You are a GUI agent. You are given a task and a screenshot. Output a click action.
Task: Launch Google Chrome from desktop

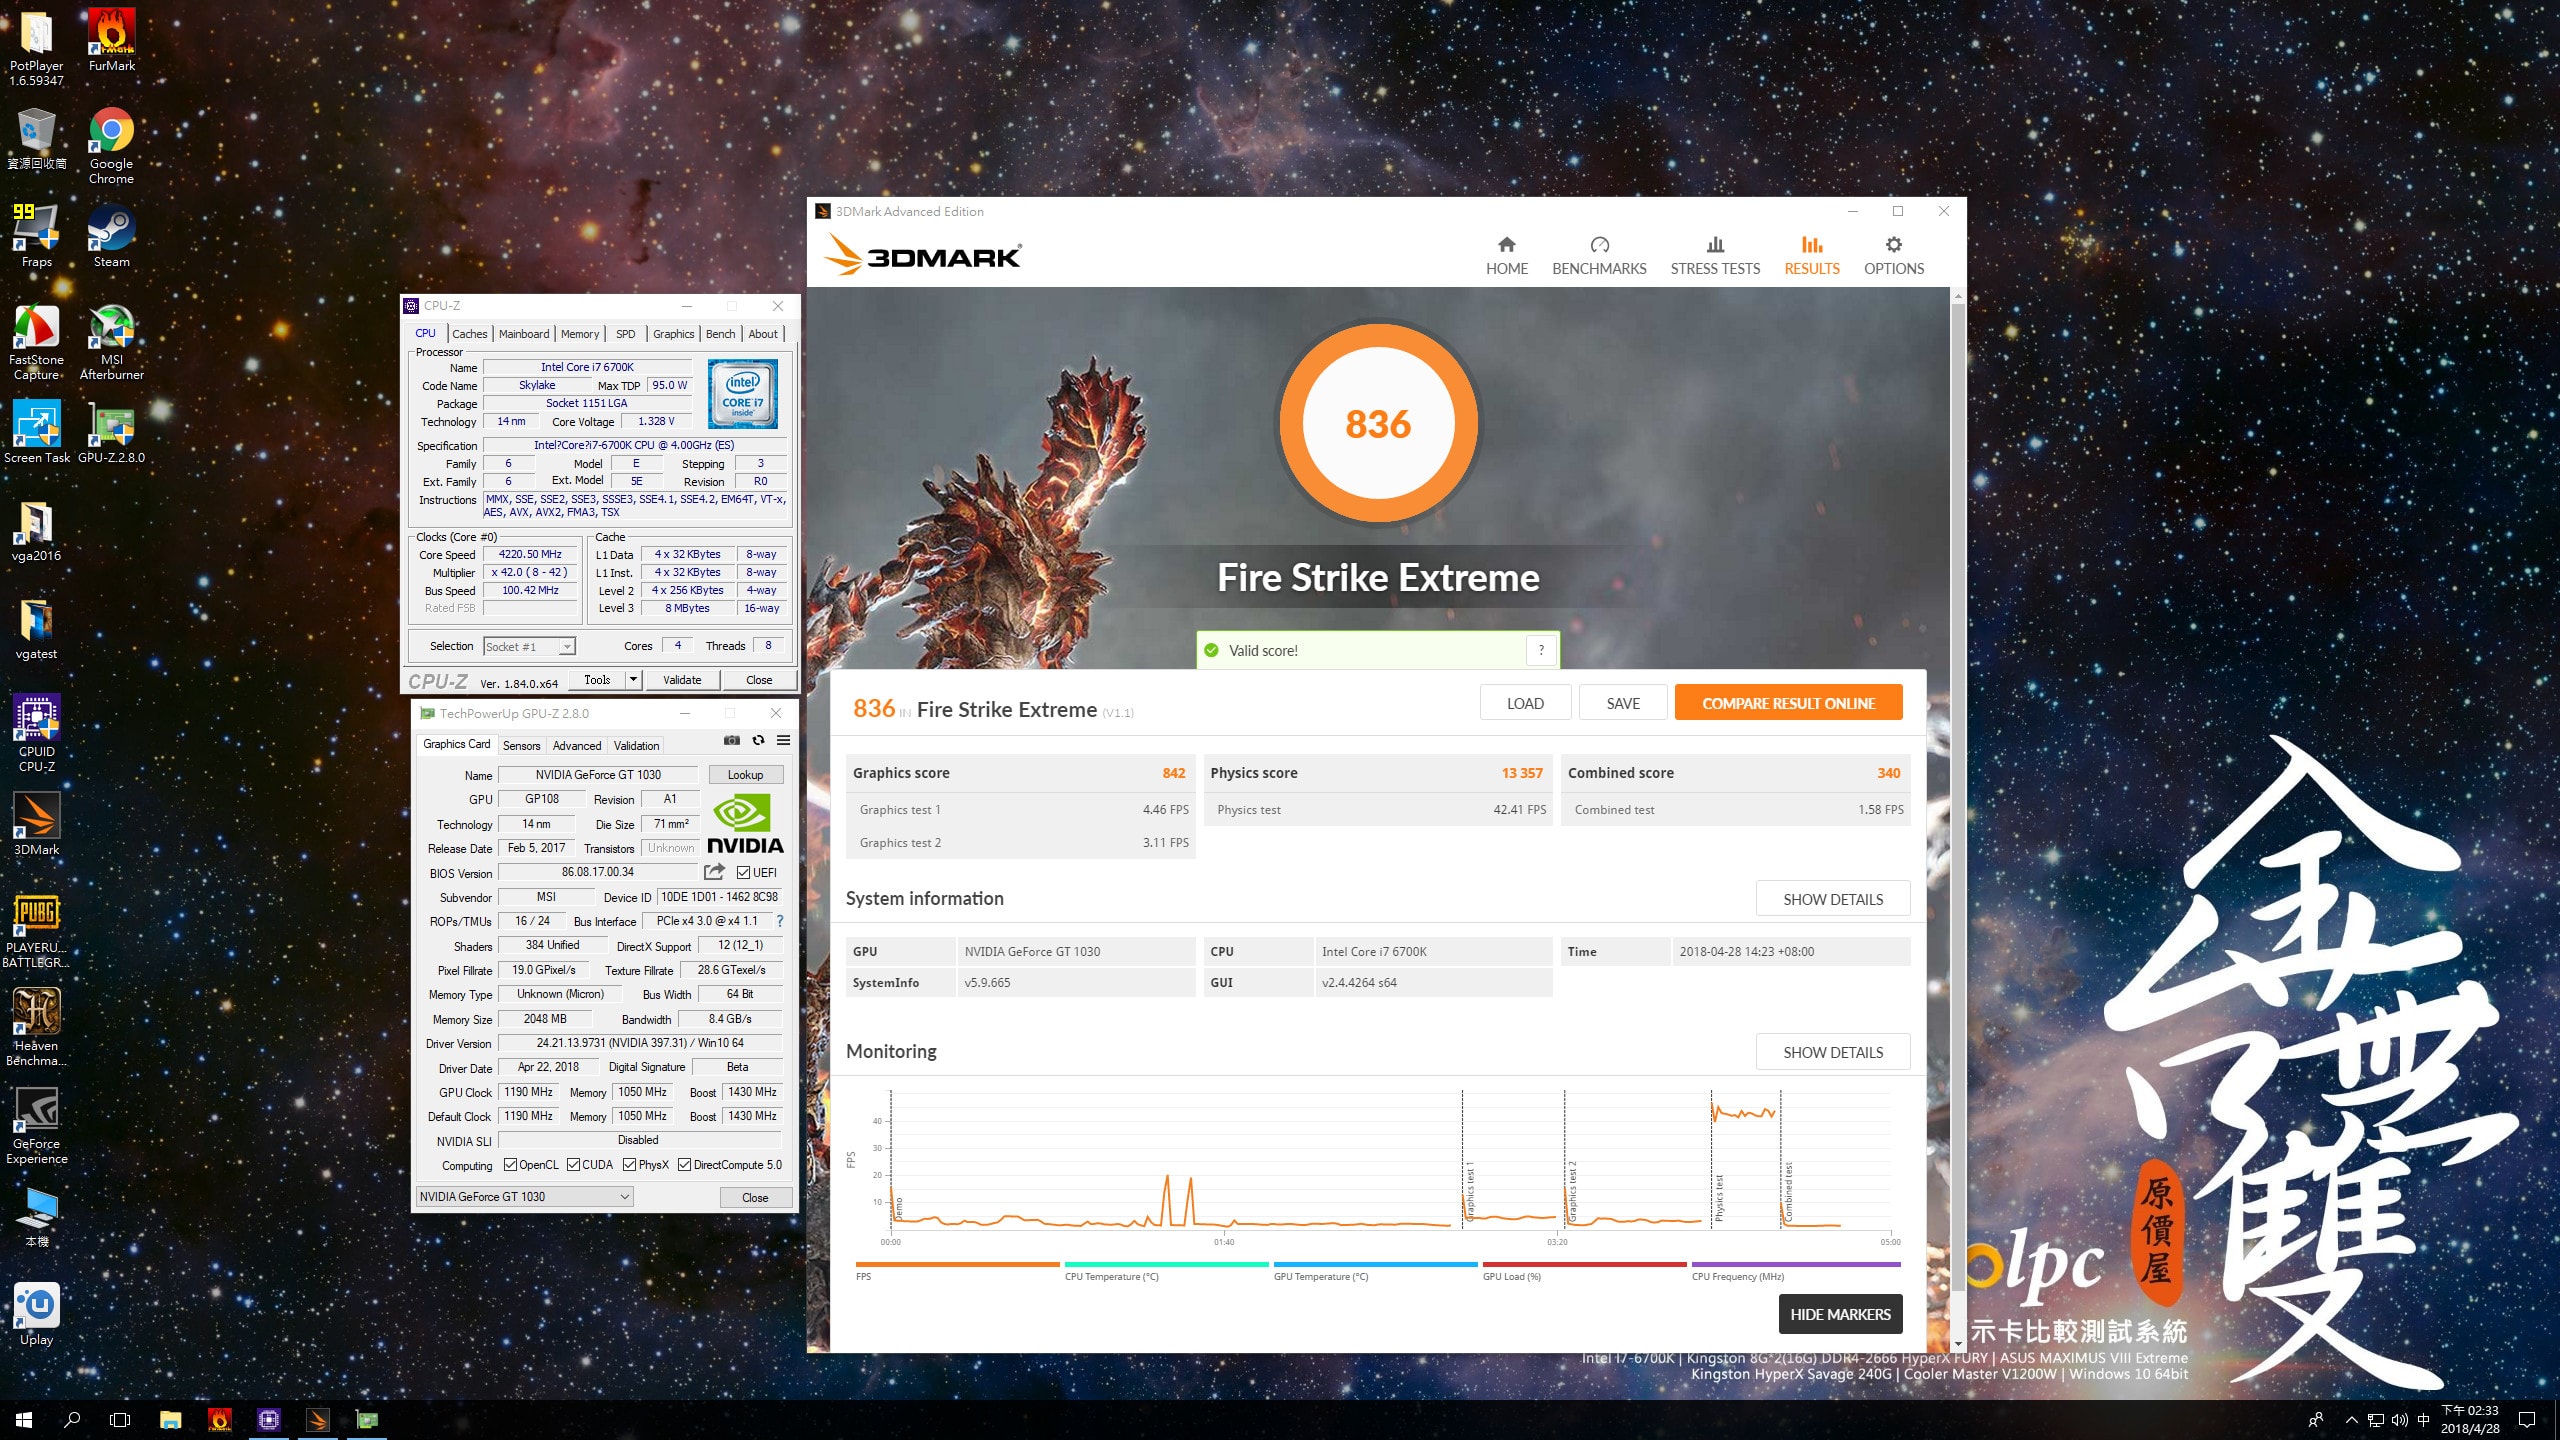[111, 146]
